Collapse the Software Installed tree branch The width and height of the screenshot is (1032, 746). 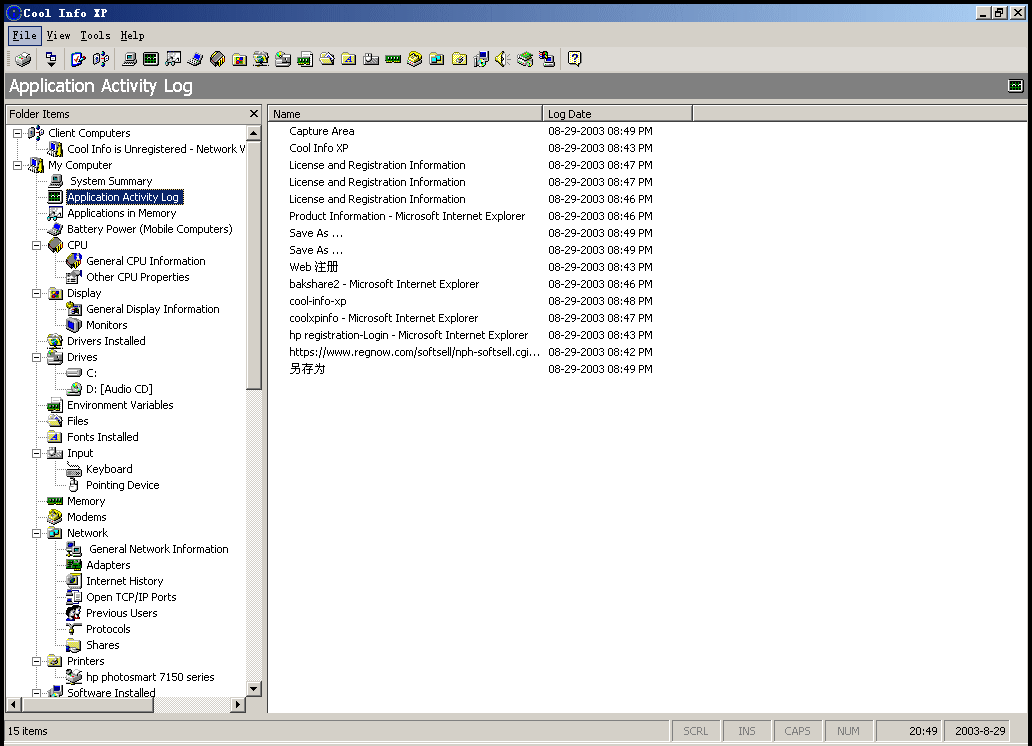click(x=37, y=693)
